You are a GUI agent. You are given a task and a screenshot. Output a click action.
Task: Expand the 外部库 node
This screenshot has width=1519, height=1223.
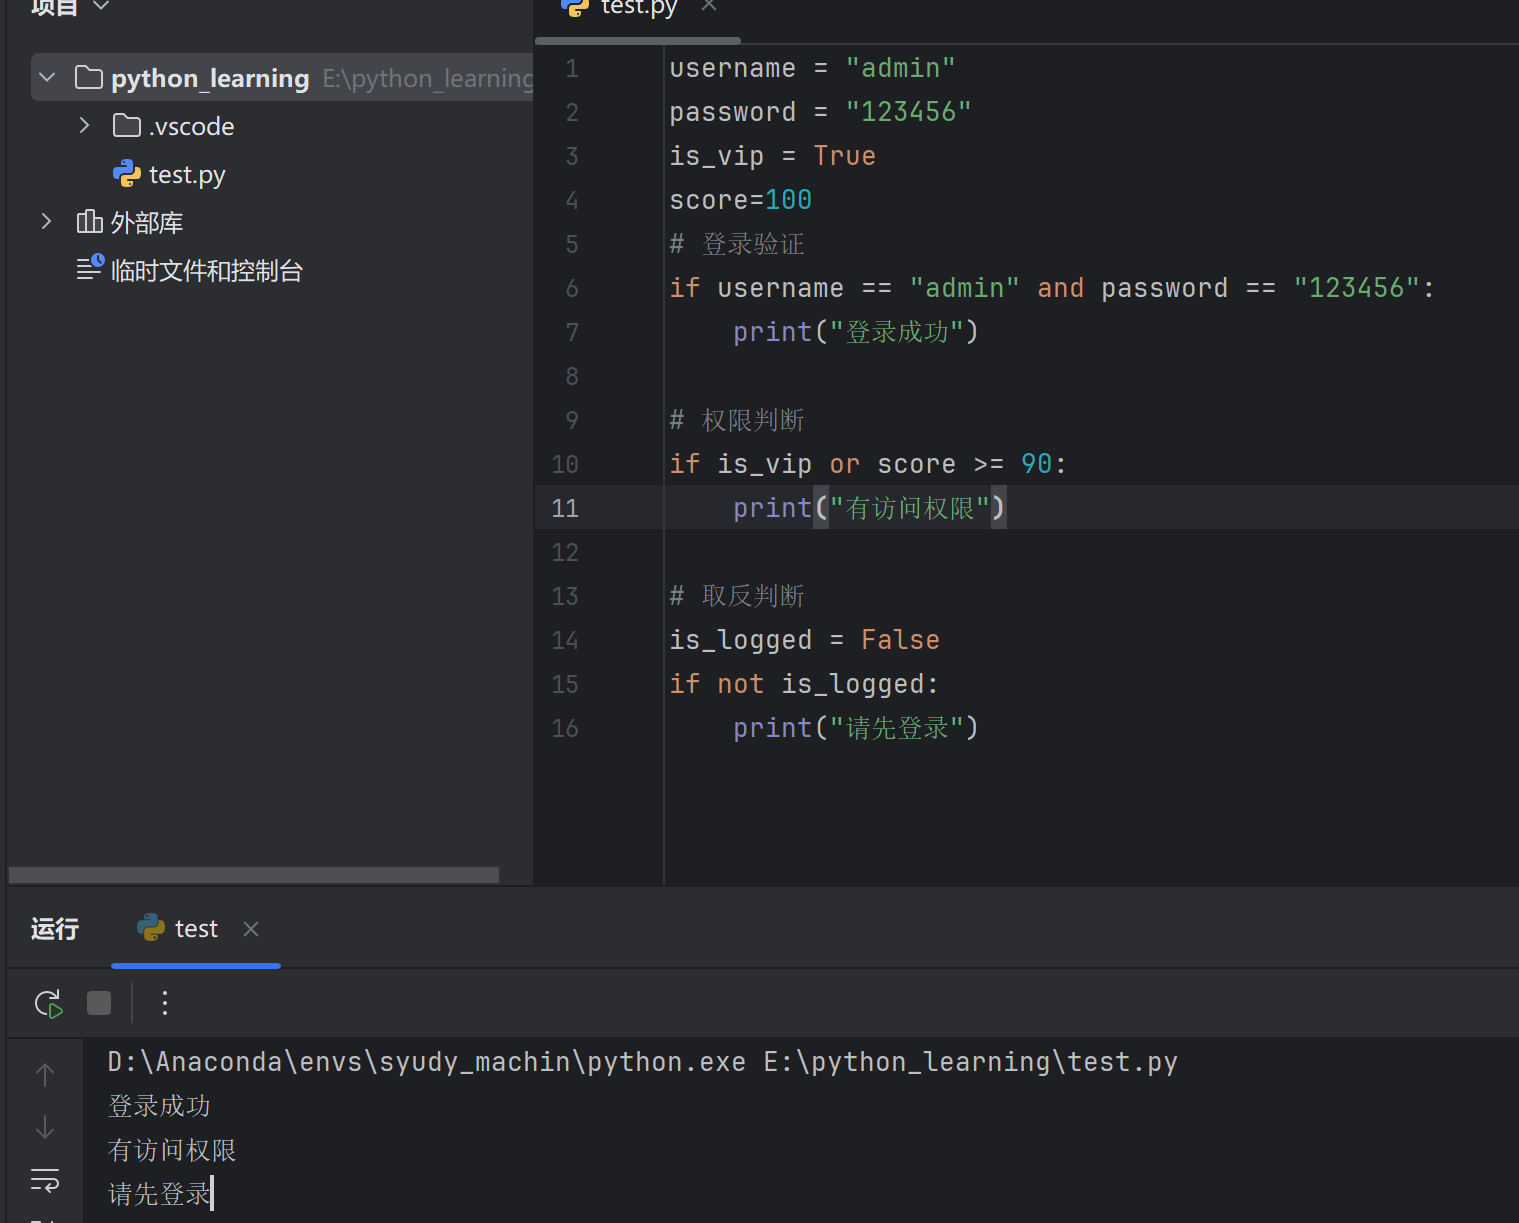(46, 222)
